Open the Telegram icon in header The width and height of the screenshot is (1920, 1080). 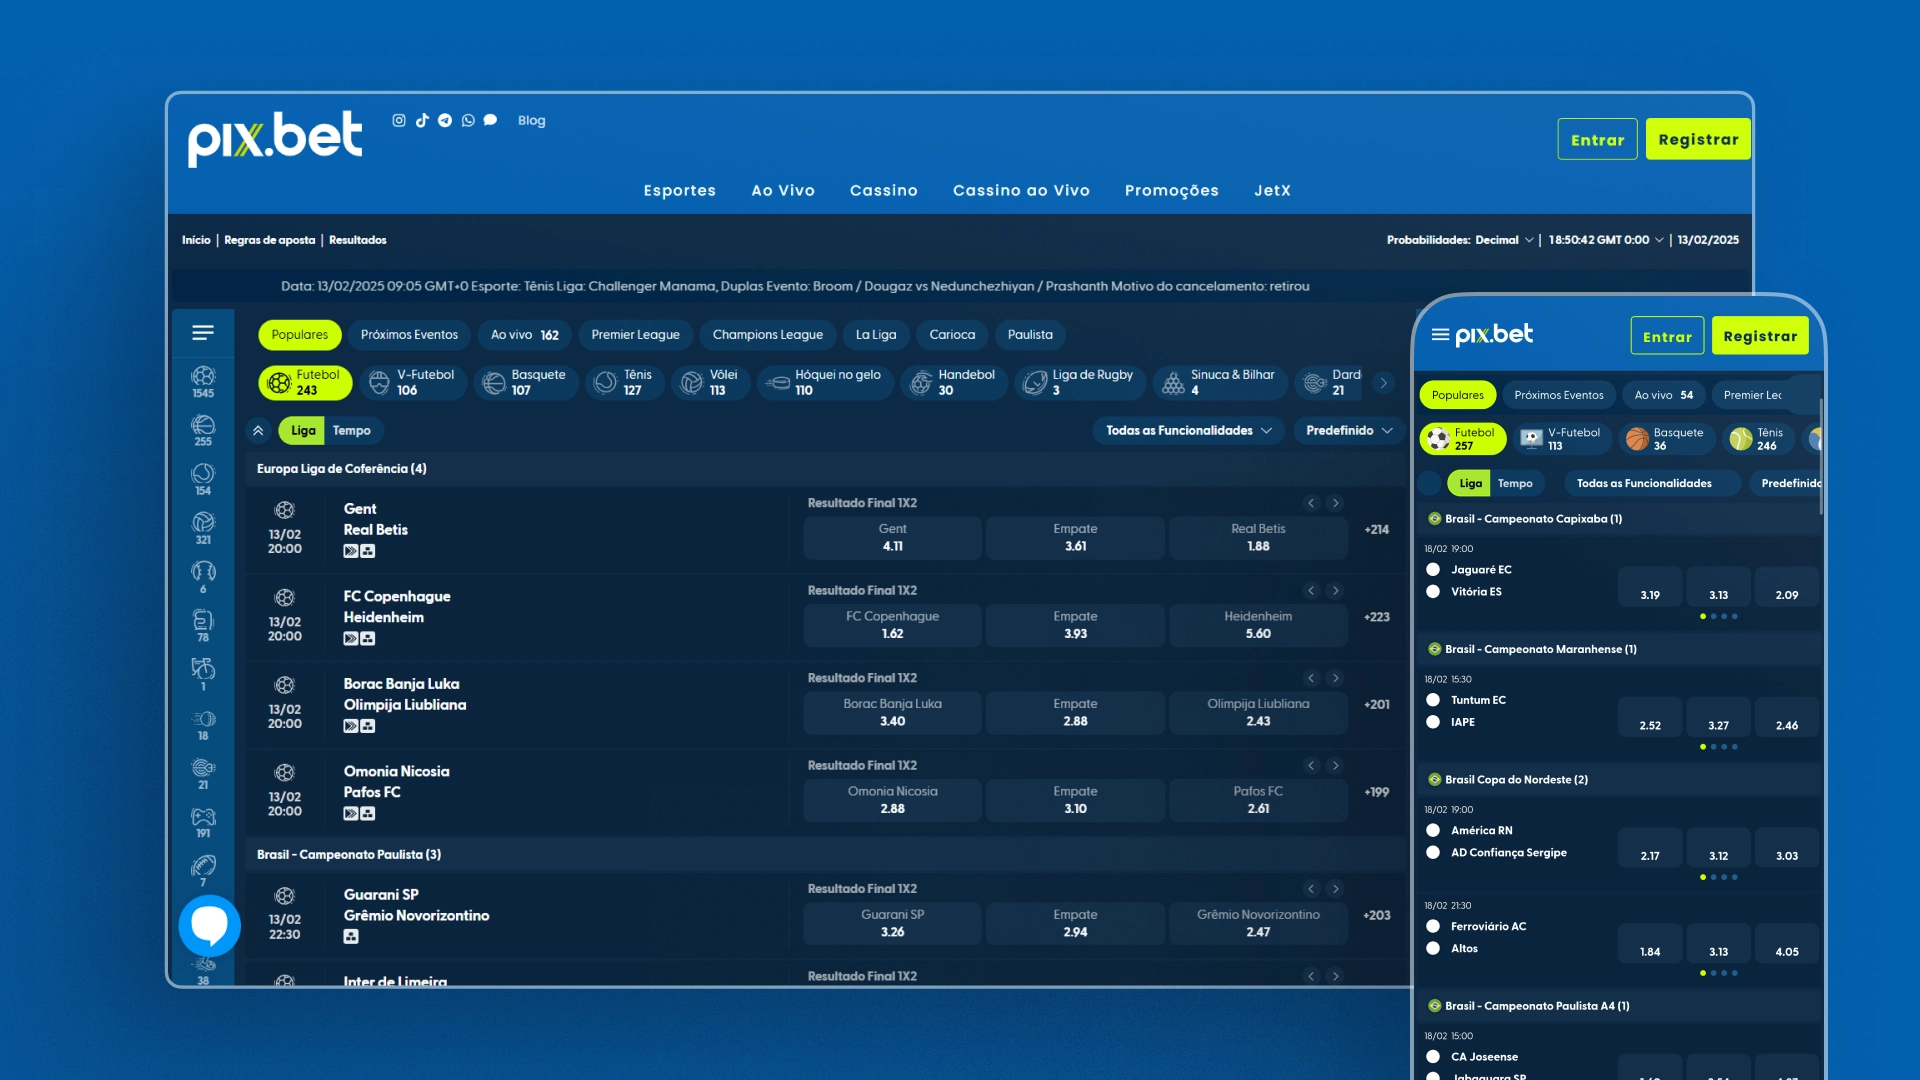point(445,120)
